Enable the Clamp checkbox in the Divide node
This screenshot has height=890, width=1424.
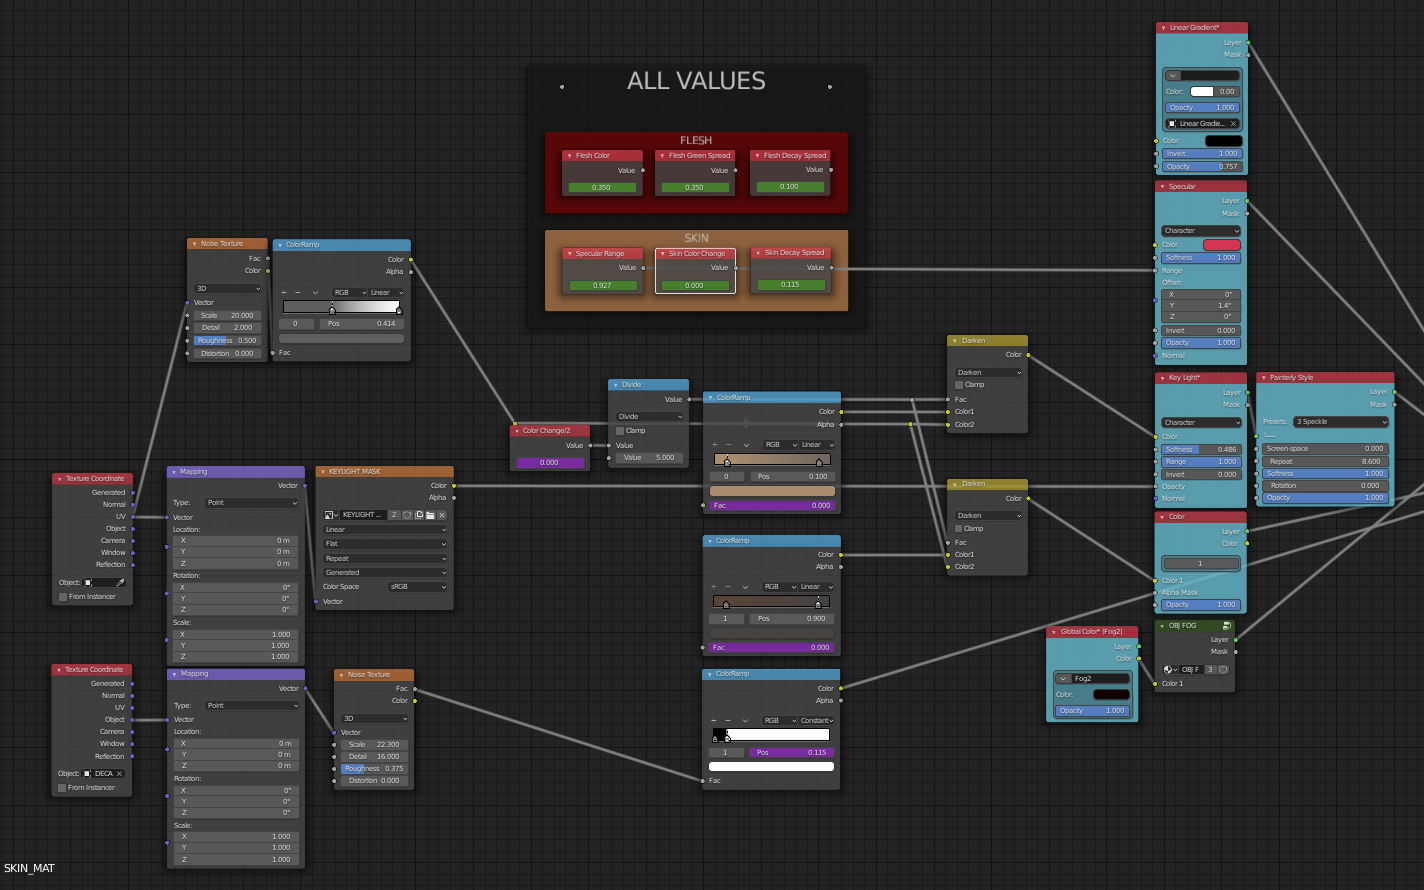pos(620,431)
